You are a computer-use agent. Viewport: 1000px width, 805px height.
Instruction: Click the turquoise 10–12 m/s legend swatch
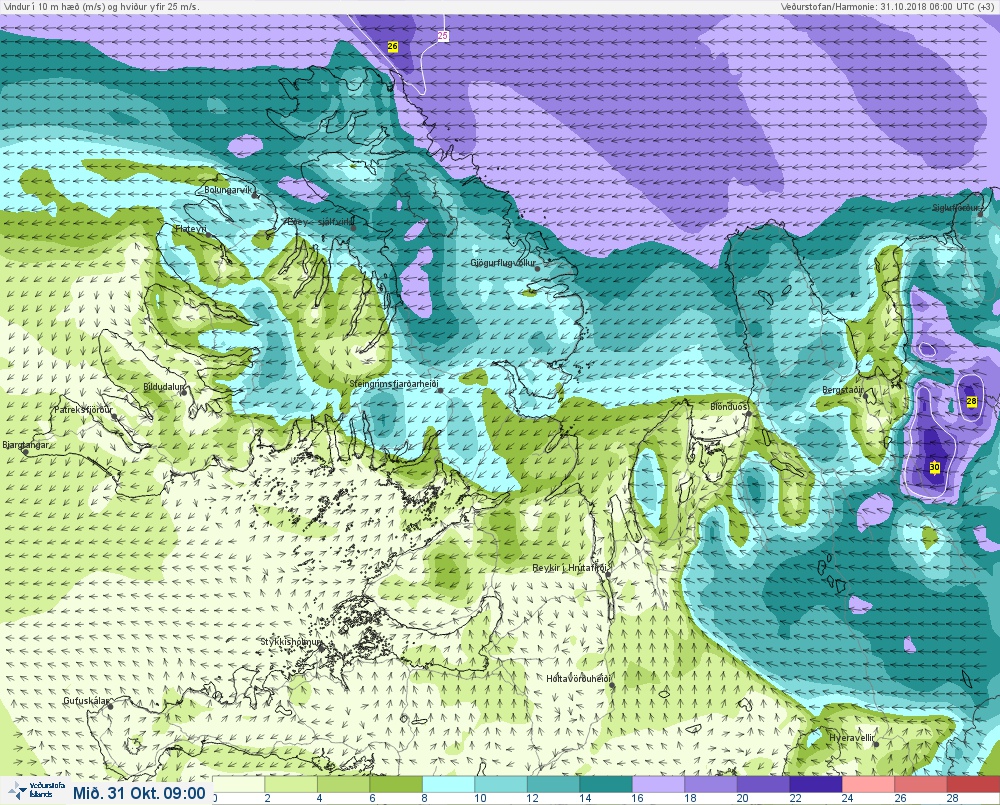point(501,784)
